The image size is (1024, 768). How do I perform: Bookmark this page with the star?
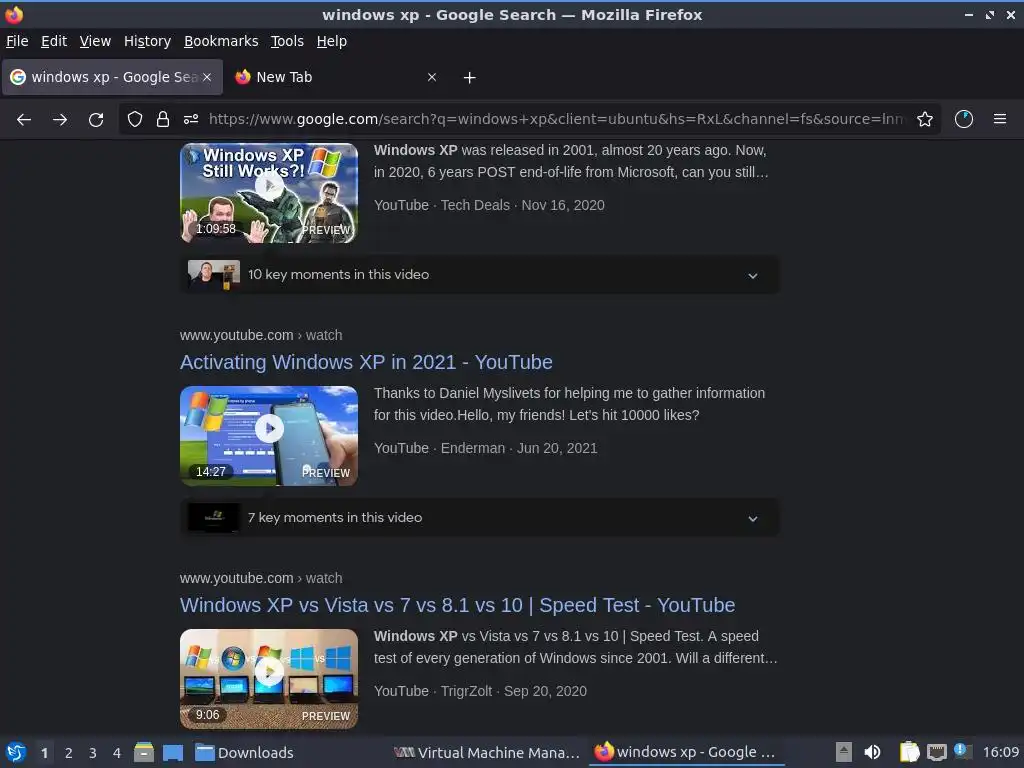coord(925,119)
